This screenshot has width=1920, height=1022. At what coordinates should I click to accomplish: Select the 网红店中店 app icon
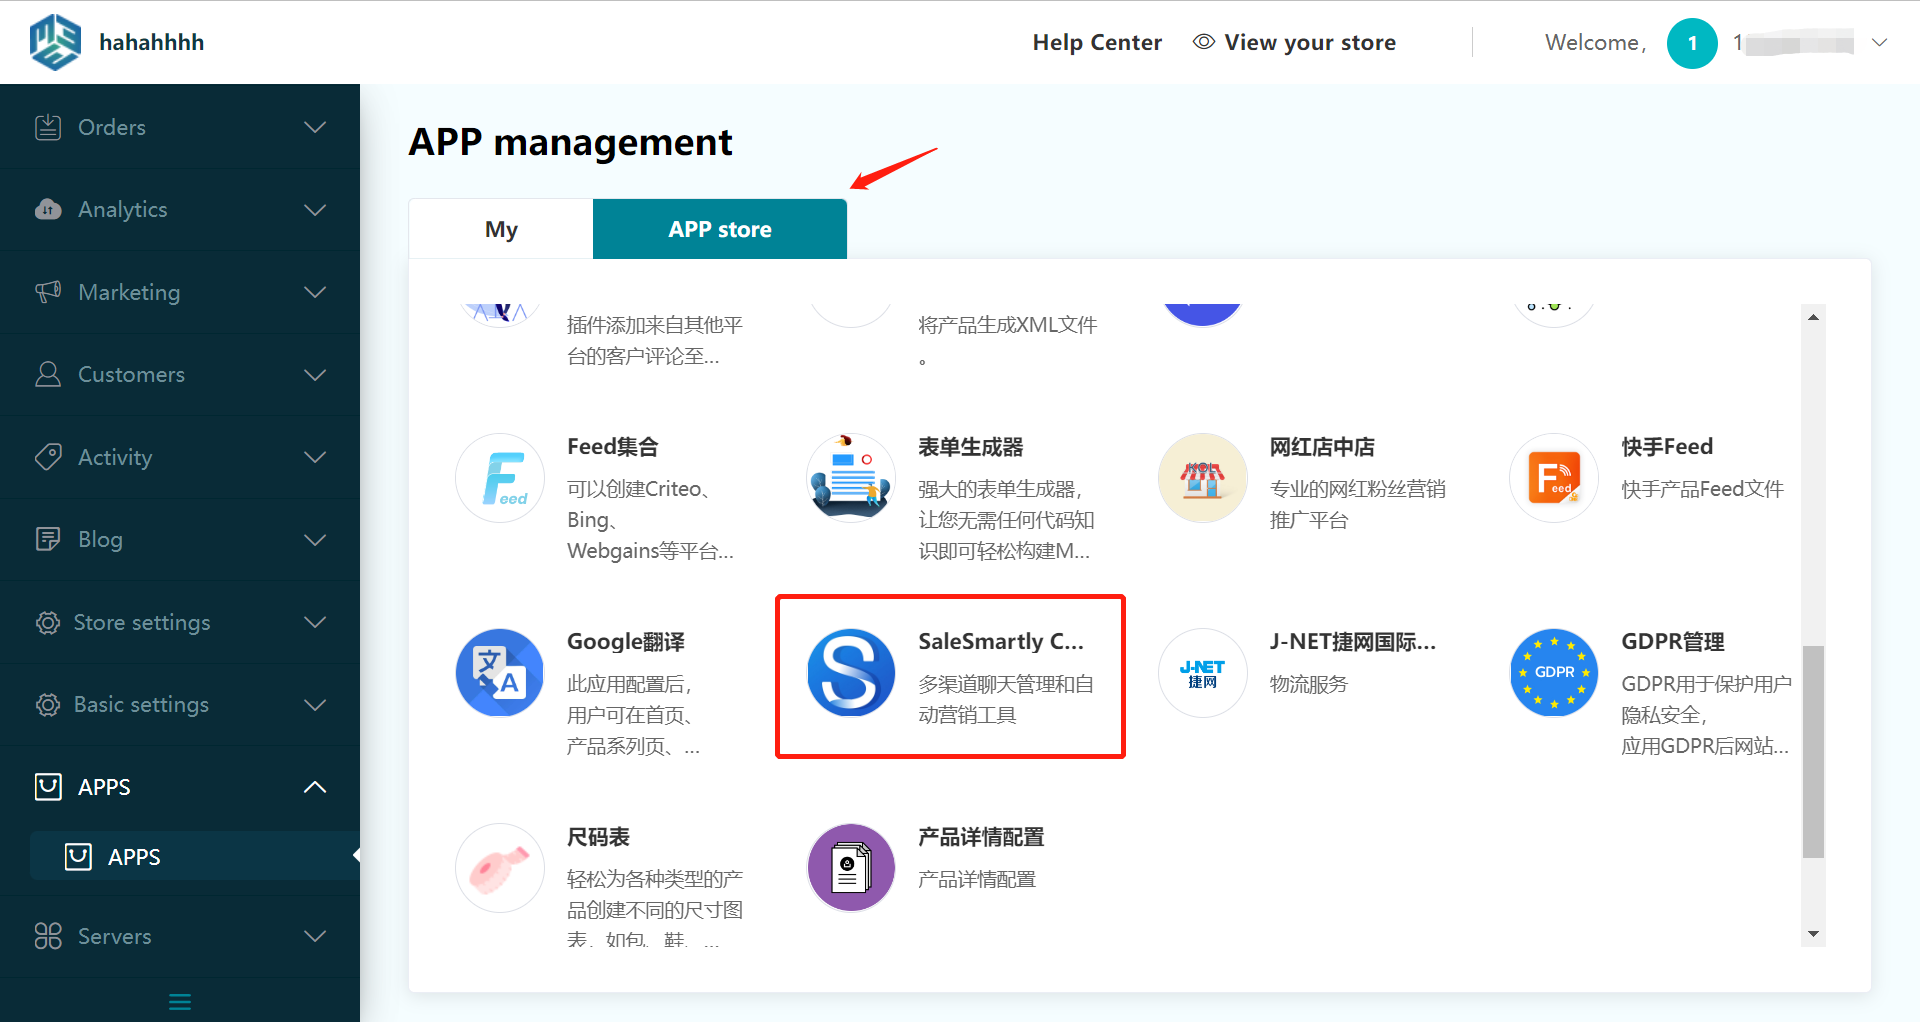coord(1202,477)
